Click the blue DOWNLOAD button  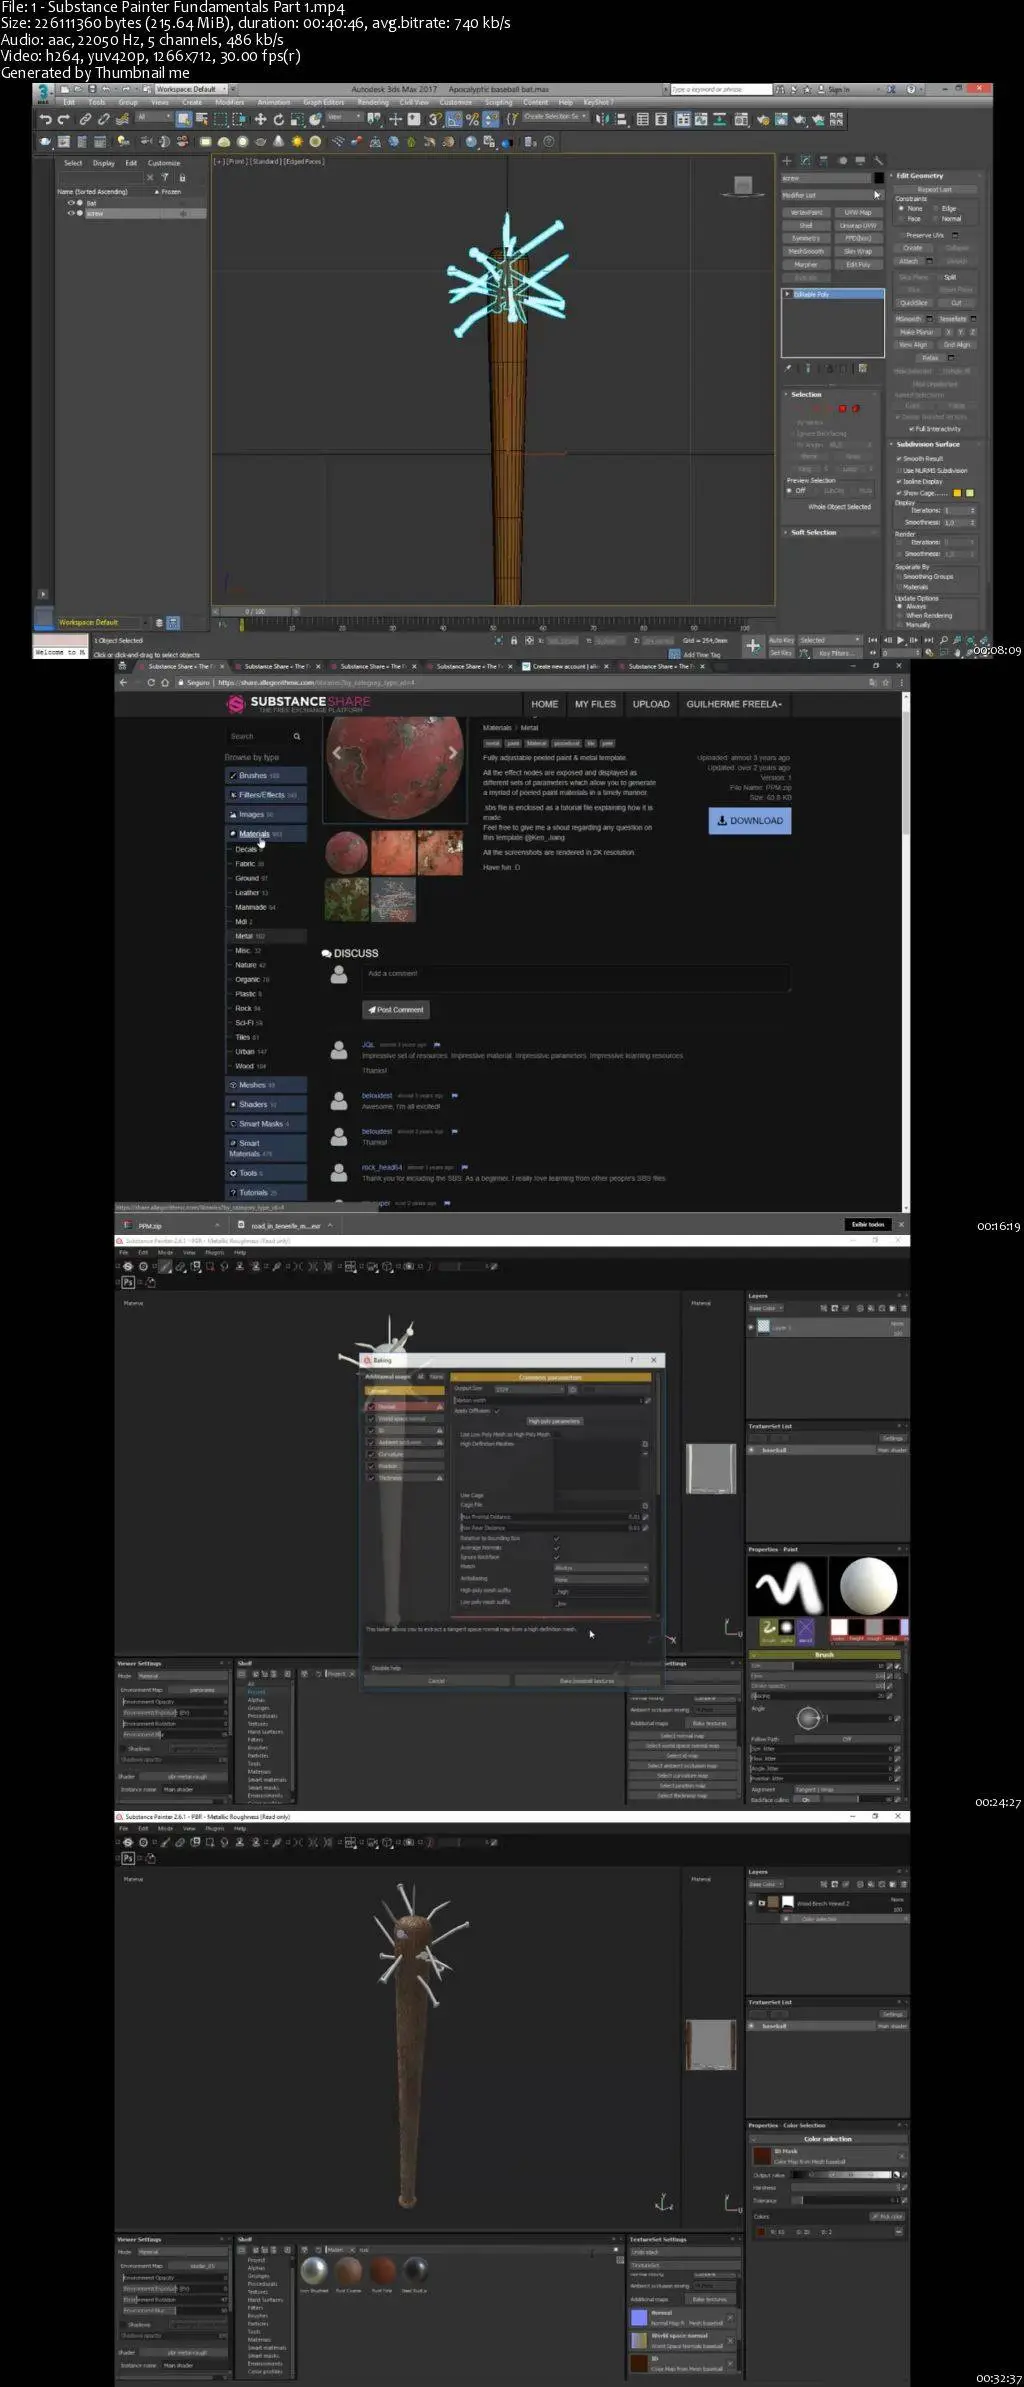pos(750,820)
